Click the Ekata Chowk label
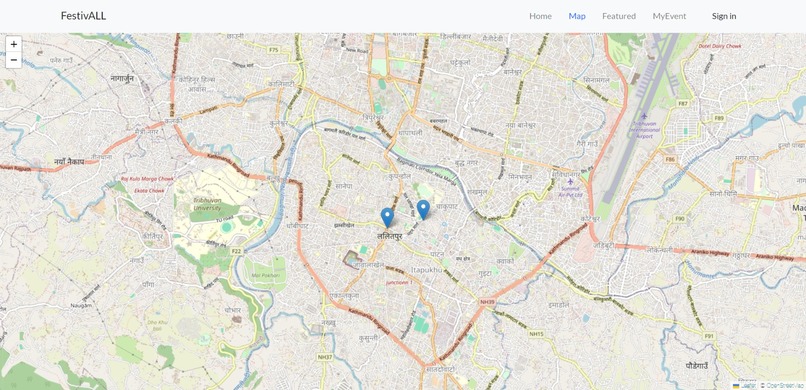This screenshot has width=806, height=390. pos(149,191)
